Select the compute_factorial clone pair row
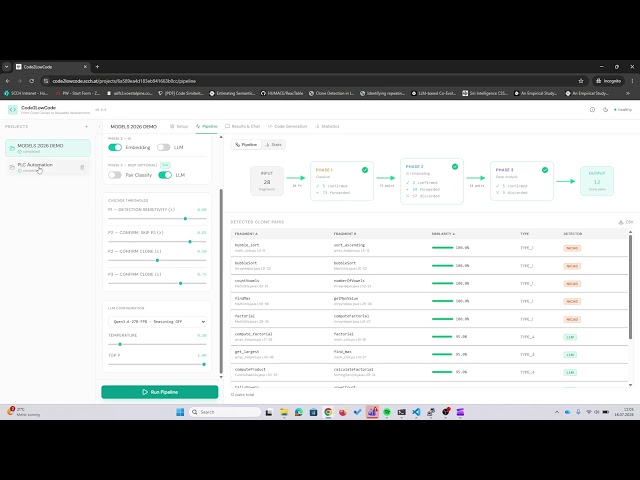Screen dimensions: 640x480 (x=429, y=337)
